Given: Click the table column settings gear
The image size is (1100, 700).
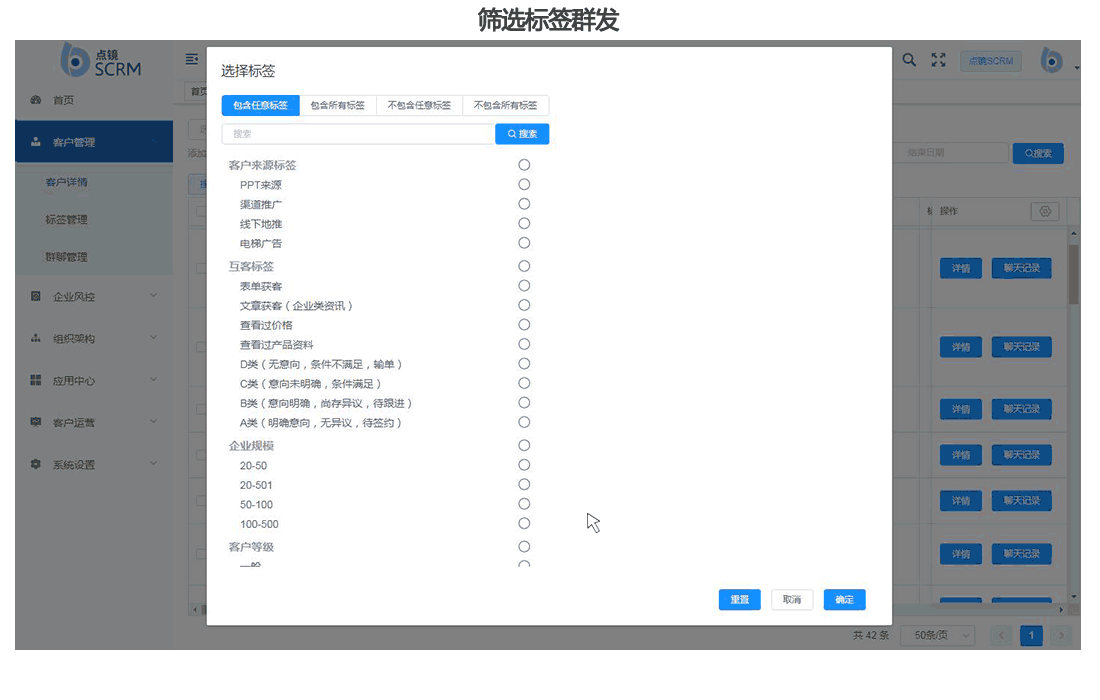Looking at the screenshot, I should [1045, 211].
